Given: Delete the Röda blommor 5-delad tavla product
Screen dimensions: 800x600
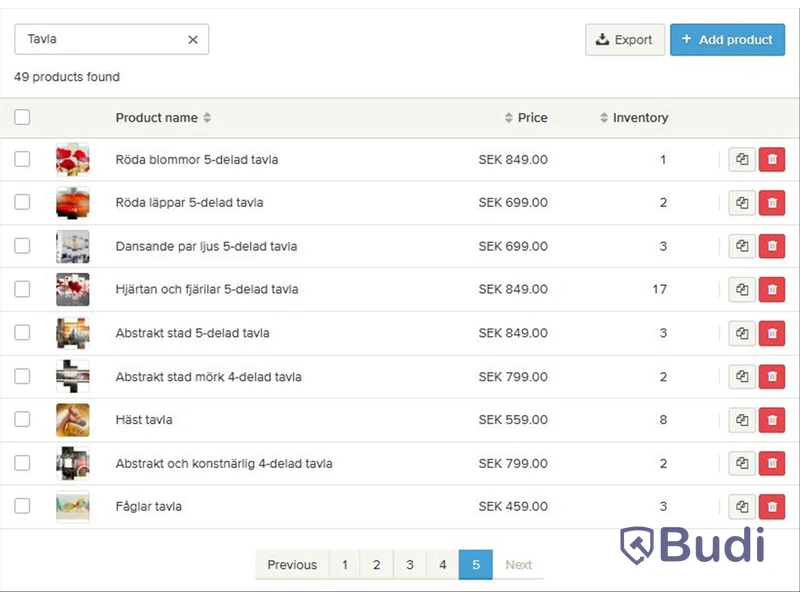Looking at the screenshot, I should pyautogui.click(x=772, y=159).
